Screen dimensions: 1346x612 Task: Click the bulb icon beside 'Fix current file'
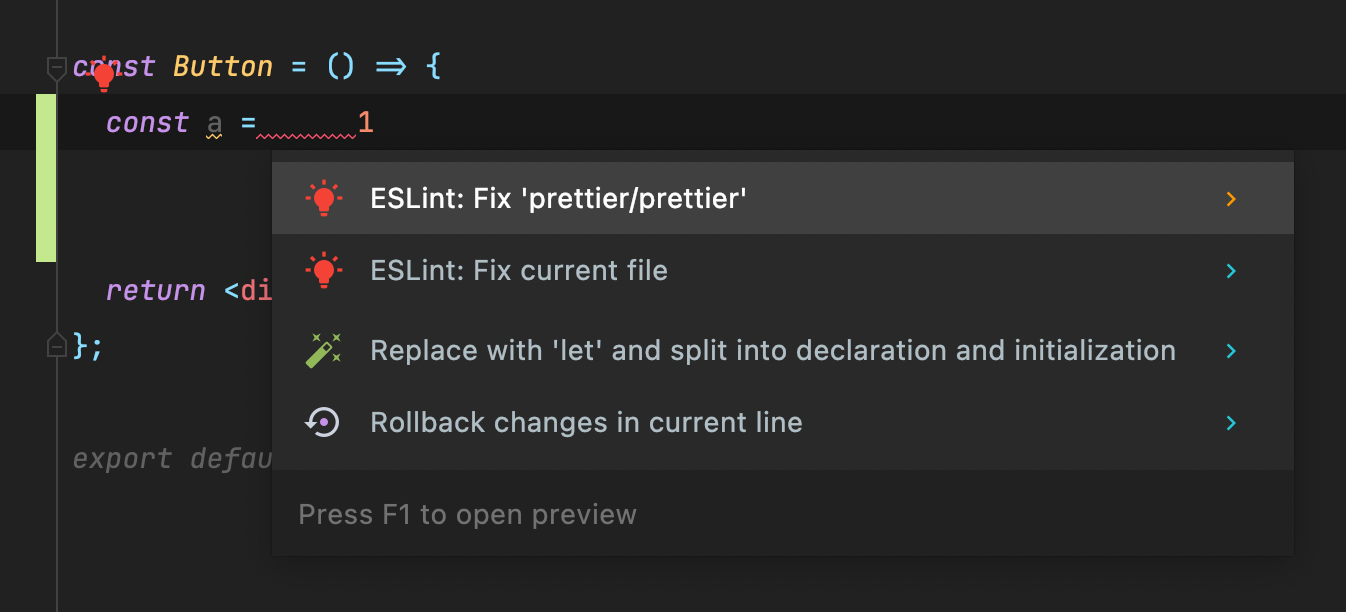323,271
